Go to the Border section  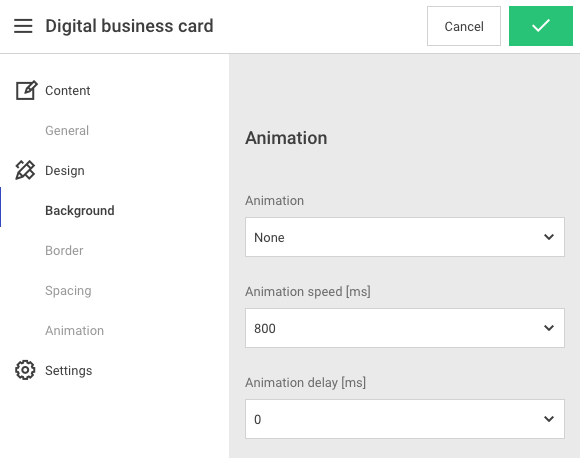(x=64, y=250)
